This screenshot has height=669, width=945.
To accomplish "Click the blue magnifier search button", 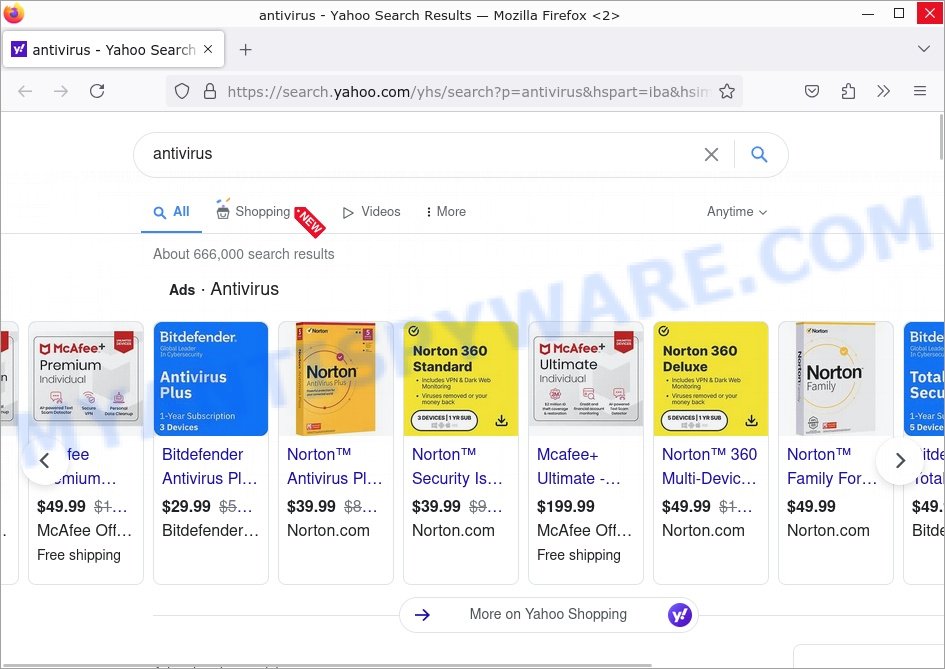I will [x=759, y=154].
